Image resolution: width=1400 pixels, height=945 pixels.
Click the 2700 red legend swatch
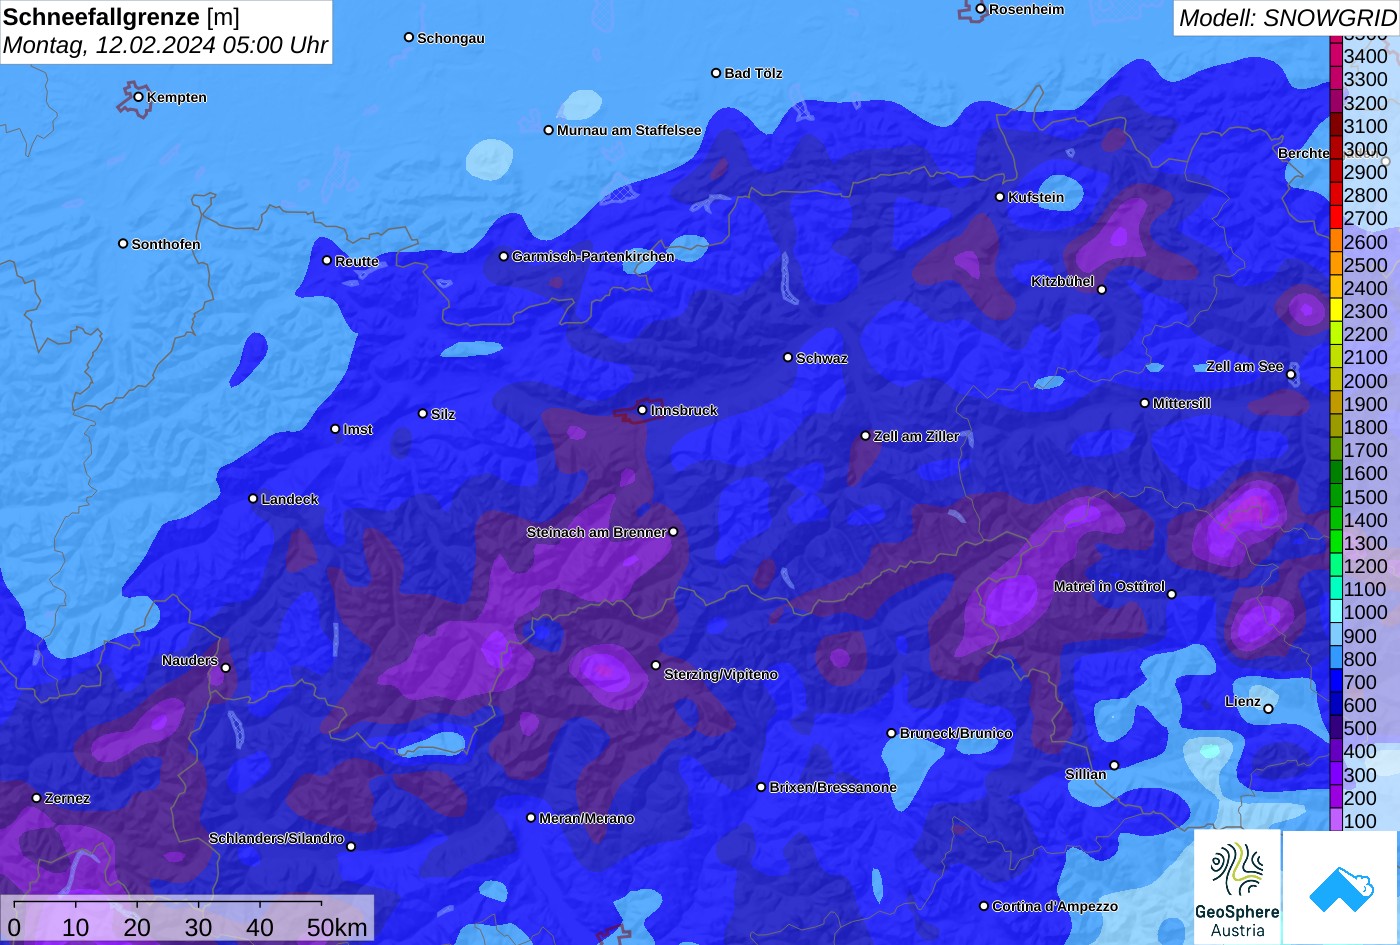(1336, 218)
